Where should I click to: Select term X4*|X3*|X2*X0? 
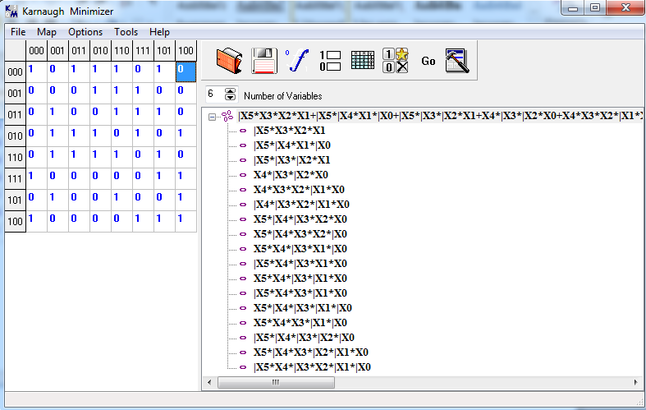(291, 175)
